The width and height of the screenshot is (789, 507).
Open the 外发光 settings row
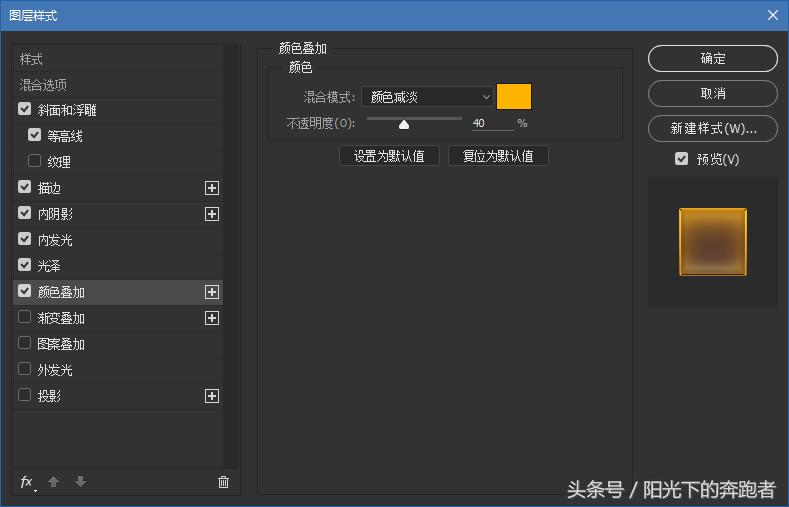(118, 370)
